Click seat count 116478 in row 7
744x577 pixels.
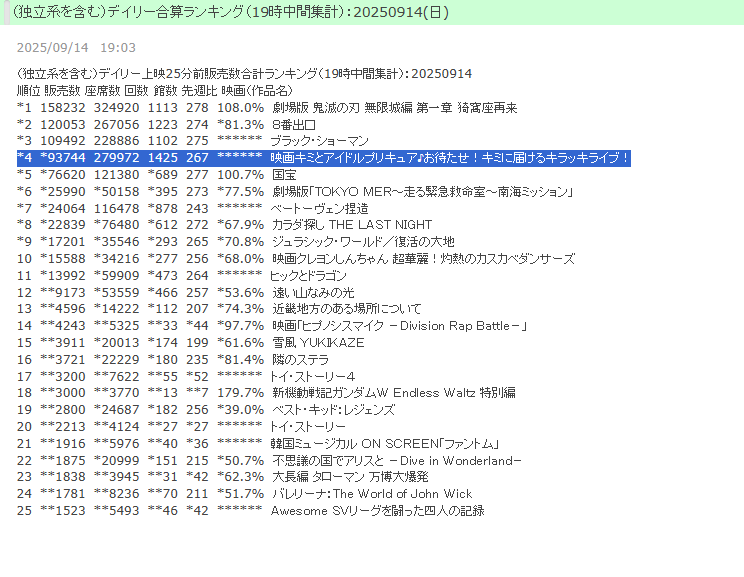pyautogui.click(x=116, y=208)
